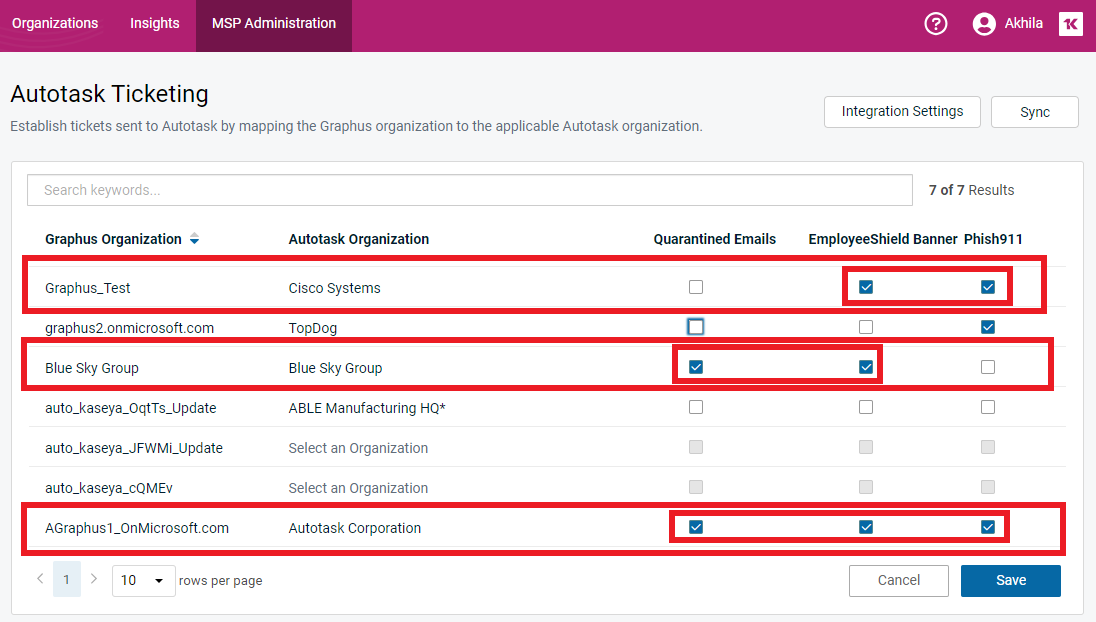Click the Kaseya logo icon
The width and height of the screenshot is (1096, 622).
click(x=1070, y=24)
